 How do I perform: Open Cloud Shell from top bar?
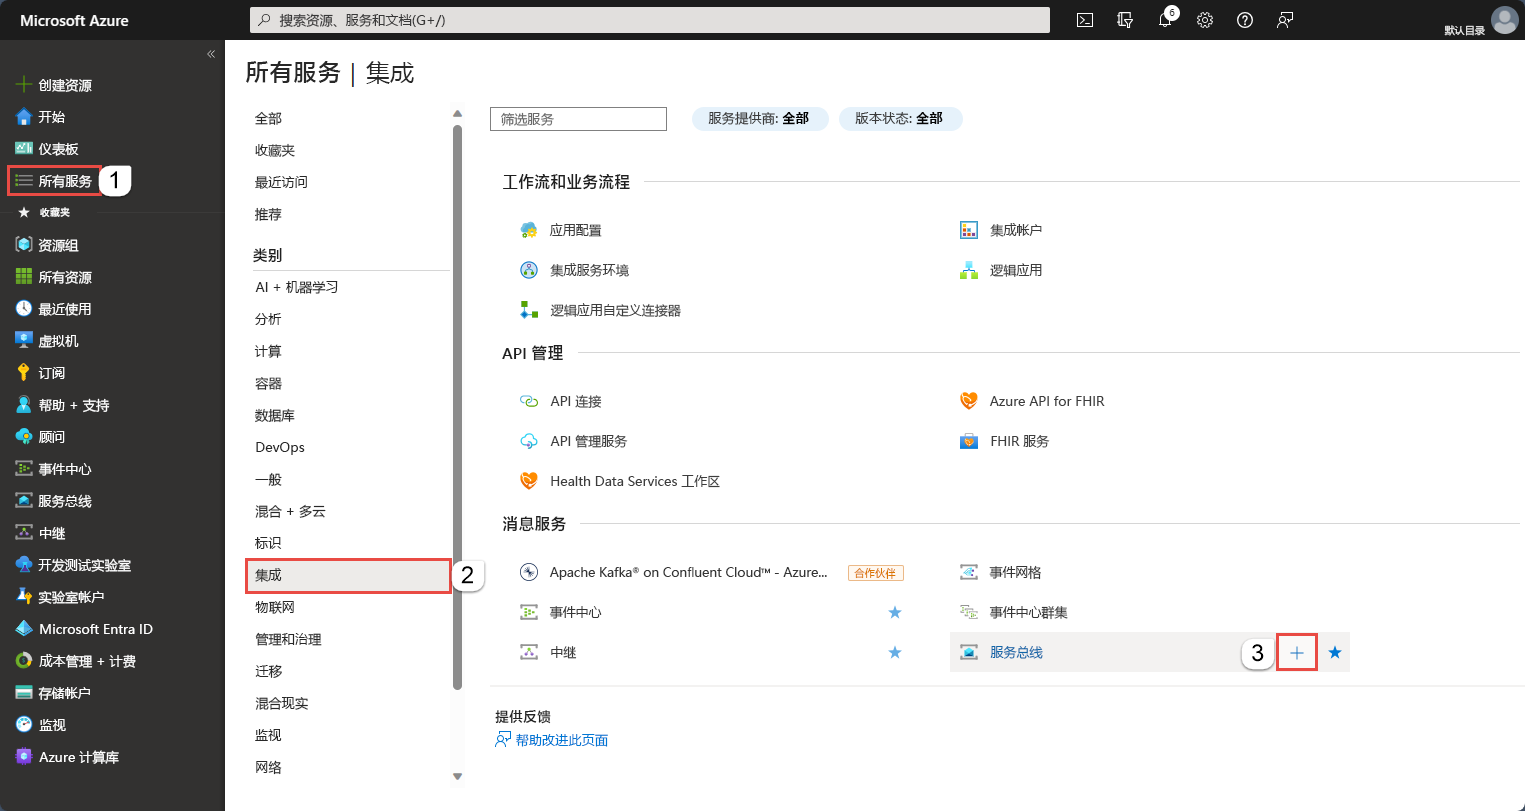point(1085,20)
